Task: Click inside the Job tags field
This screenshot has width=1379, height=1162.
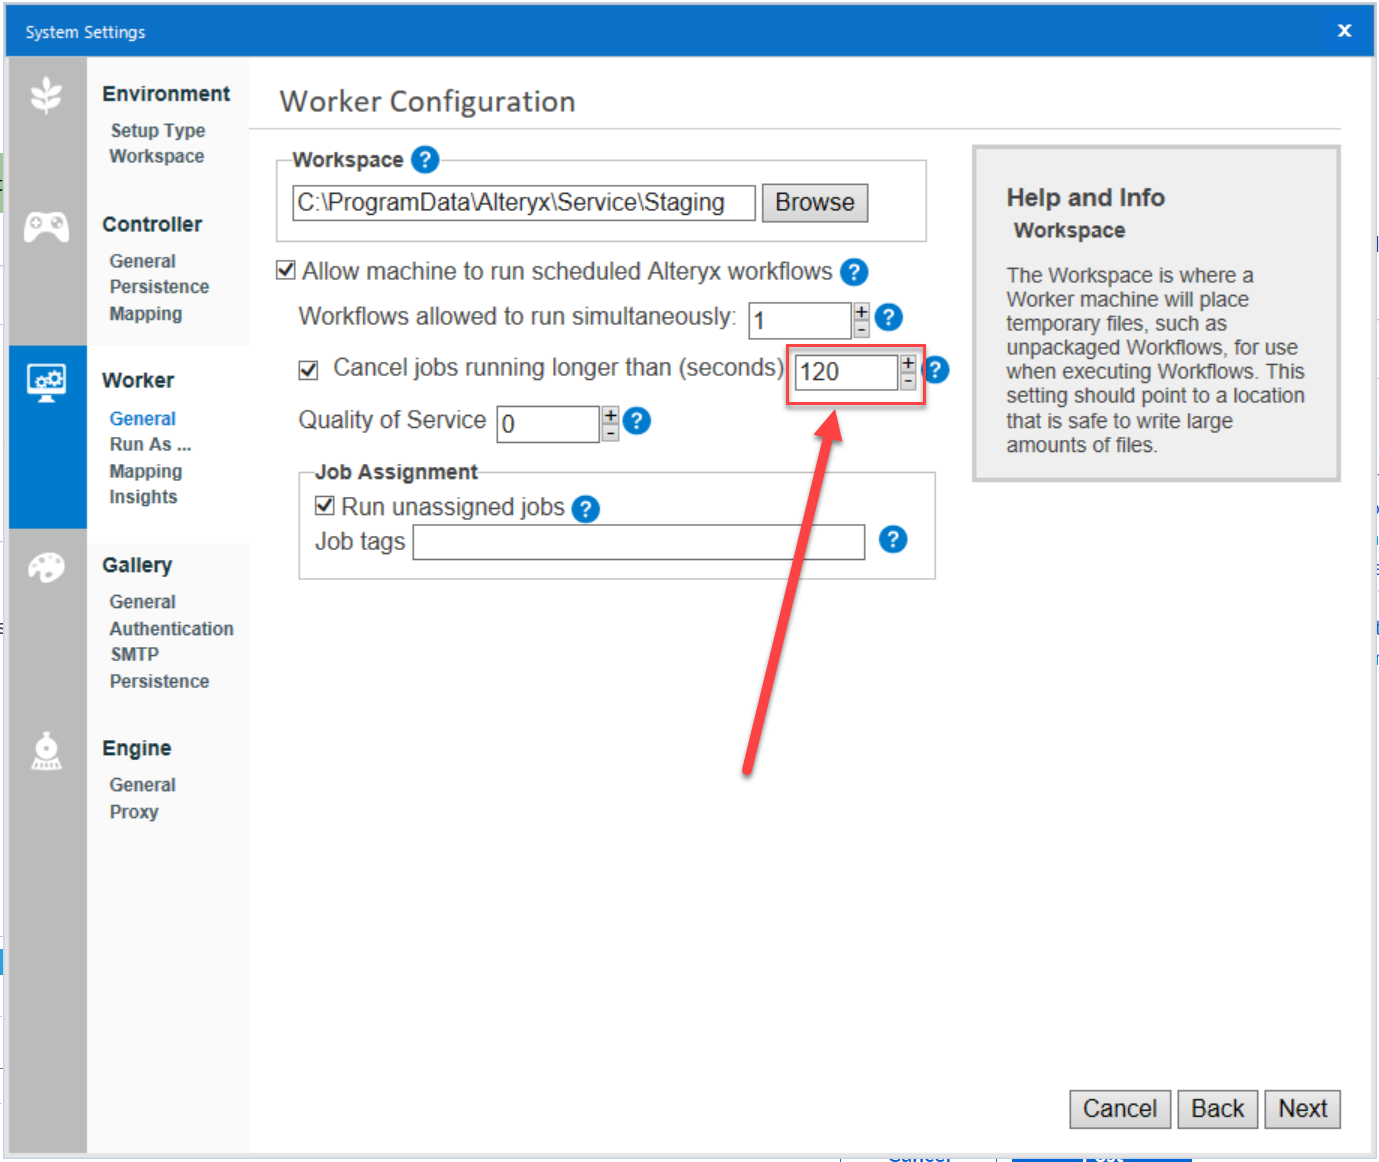Action: (x=638, y=541)
